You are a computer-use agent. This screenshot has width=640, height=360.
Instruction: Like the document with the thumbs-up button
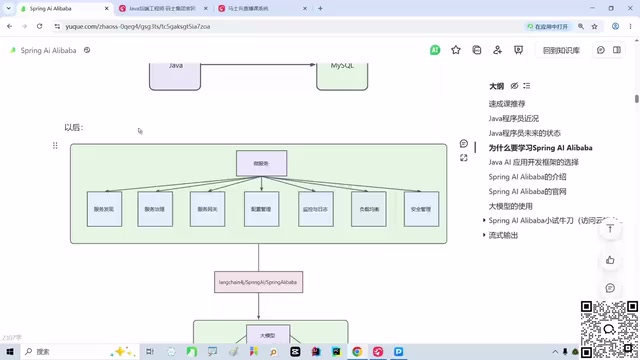(610, 260)
